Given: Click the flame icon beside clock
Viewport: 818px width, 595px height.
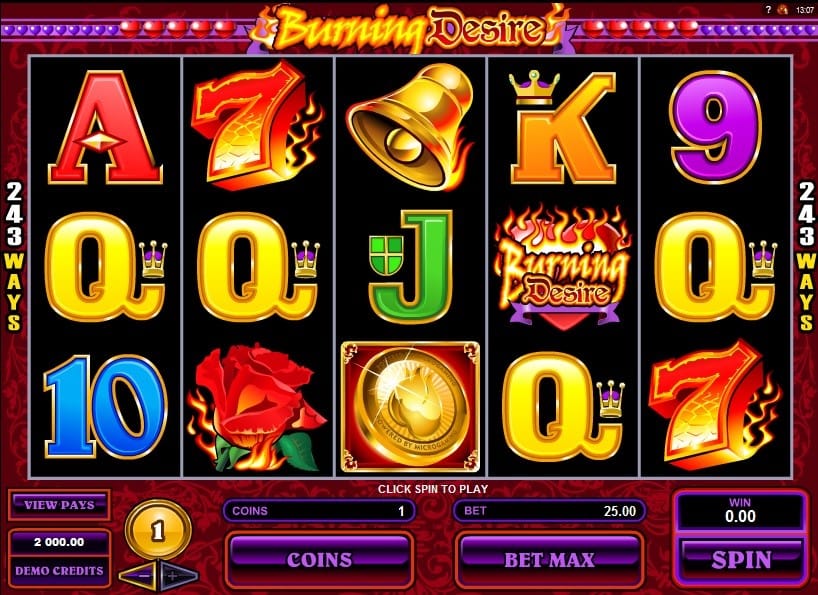Looking at the screenshot, I should coord(782,9).
